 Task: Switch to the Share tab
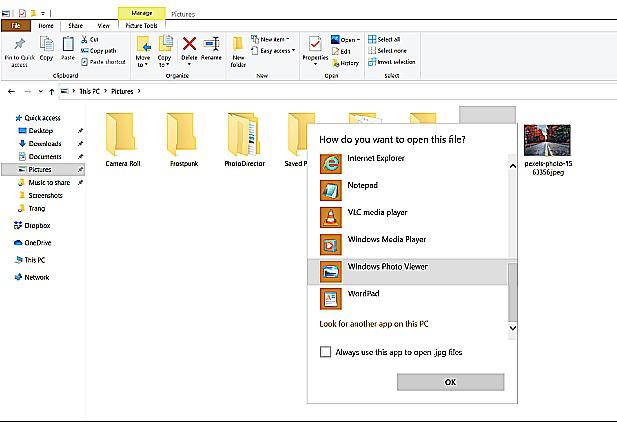pos(76,26)
